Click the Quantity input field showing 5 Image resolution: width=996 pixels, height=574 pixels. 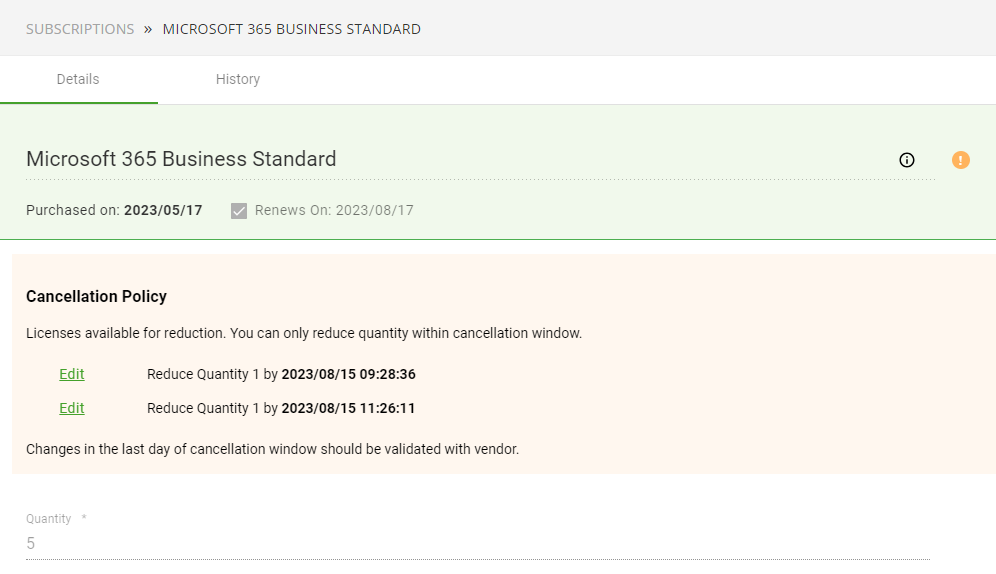click(x=478, y=544)
